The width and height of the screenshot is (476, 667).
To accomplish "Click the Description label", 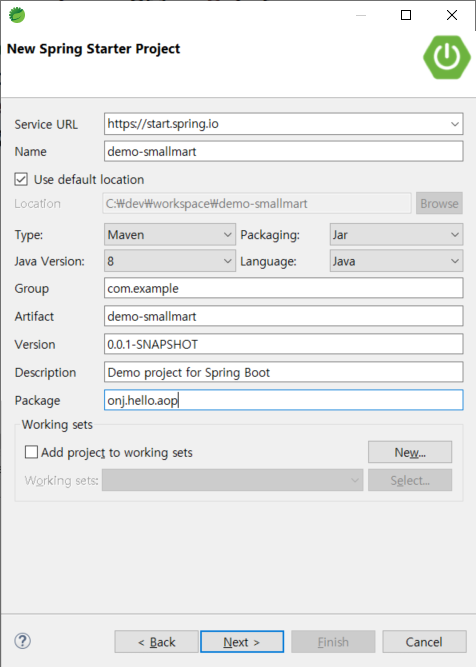I will [x=45, y=373].
